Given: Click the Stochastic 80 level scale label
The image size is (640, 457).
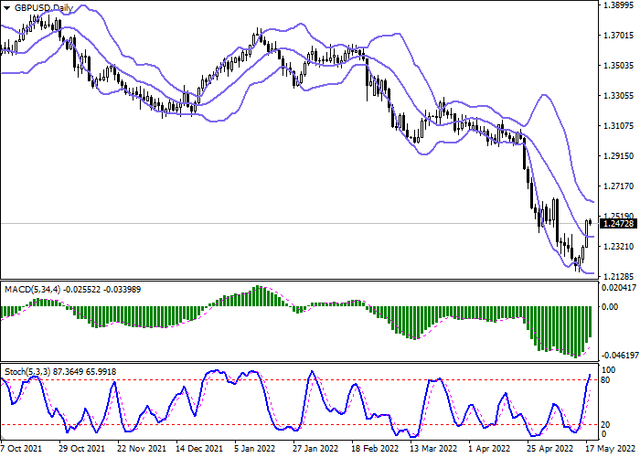Looking at the screenshot, I should (607, 381).
